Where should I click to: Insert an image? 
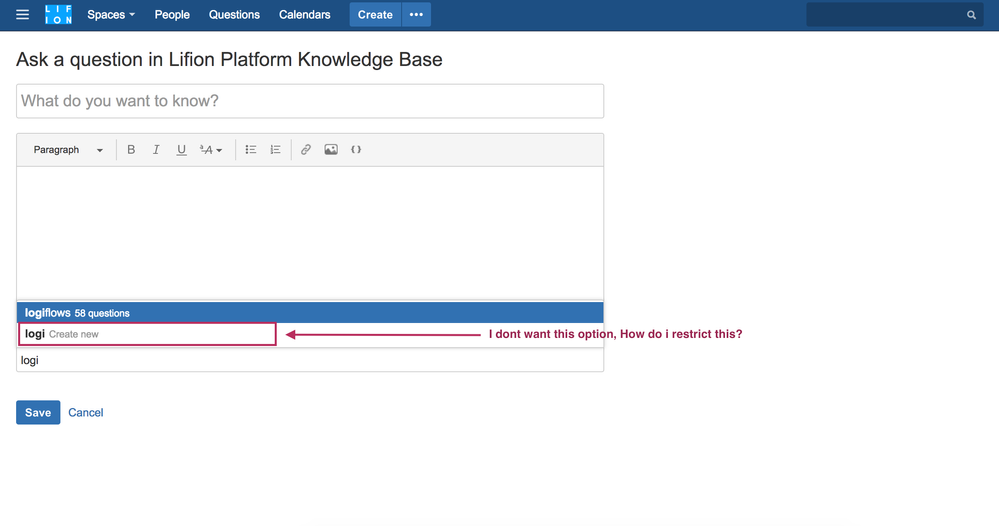click(331, 150)
